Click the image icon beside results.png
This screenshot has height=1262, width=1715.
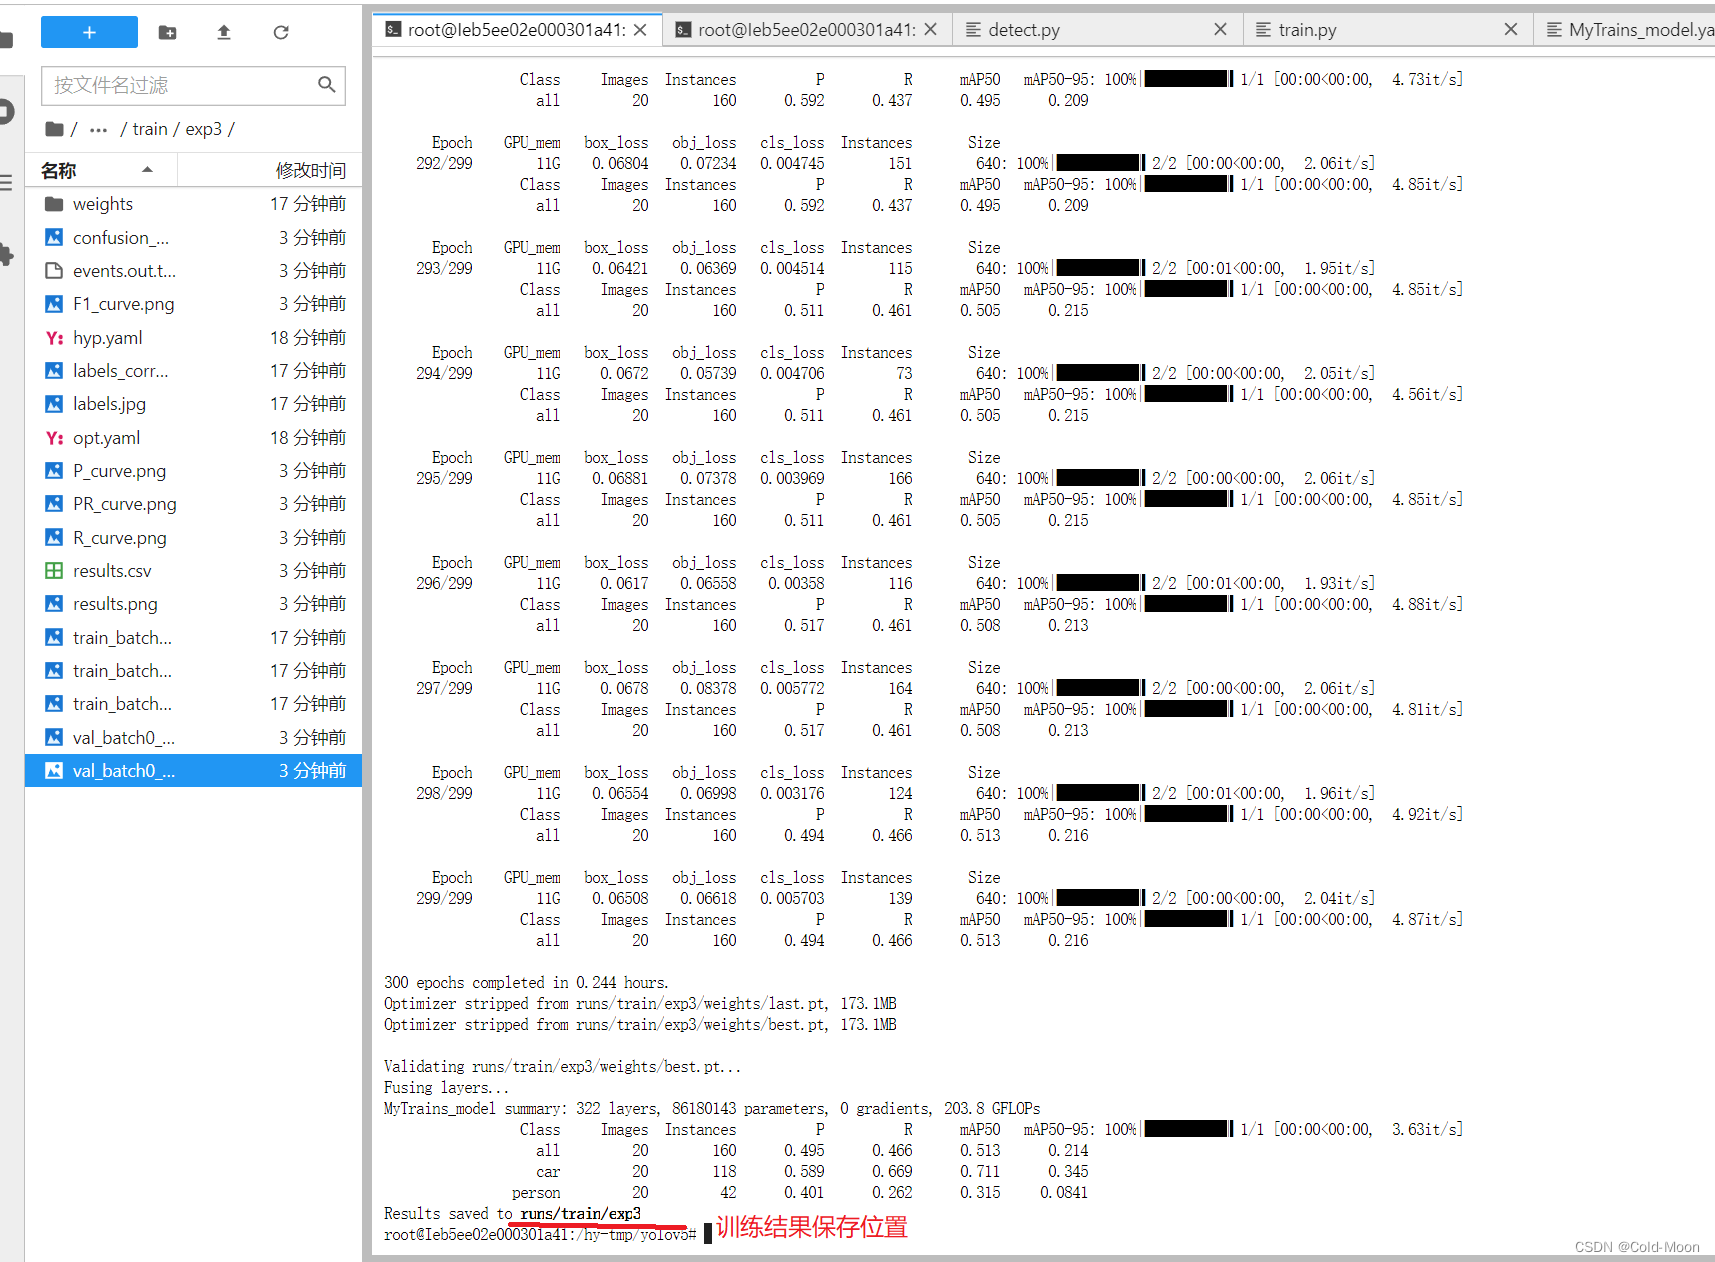[54, 604]
